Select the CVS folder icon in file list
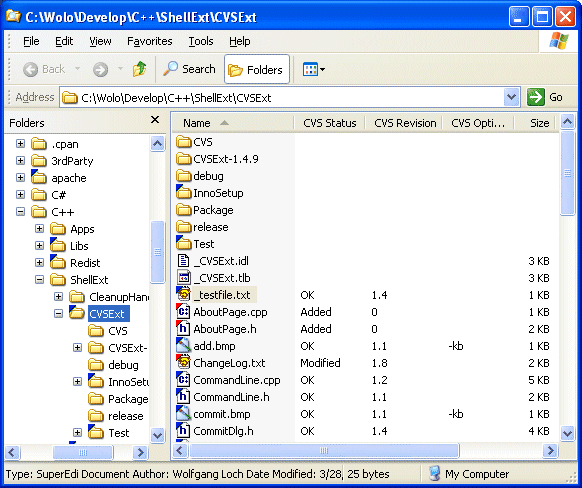Viewport: 582px width, 488px height. click(183, 141)
